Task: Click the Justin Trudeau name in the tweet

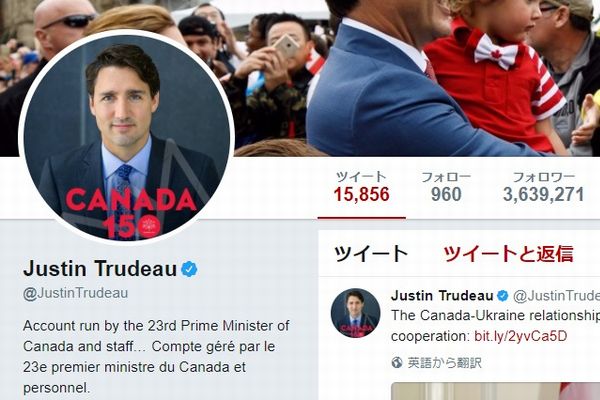Action: point(442,296)
